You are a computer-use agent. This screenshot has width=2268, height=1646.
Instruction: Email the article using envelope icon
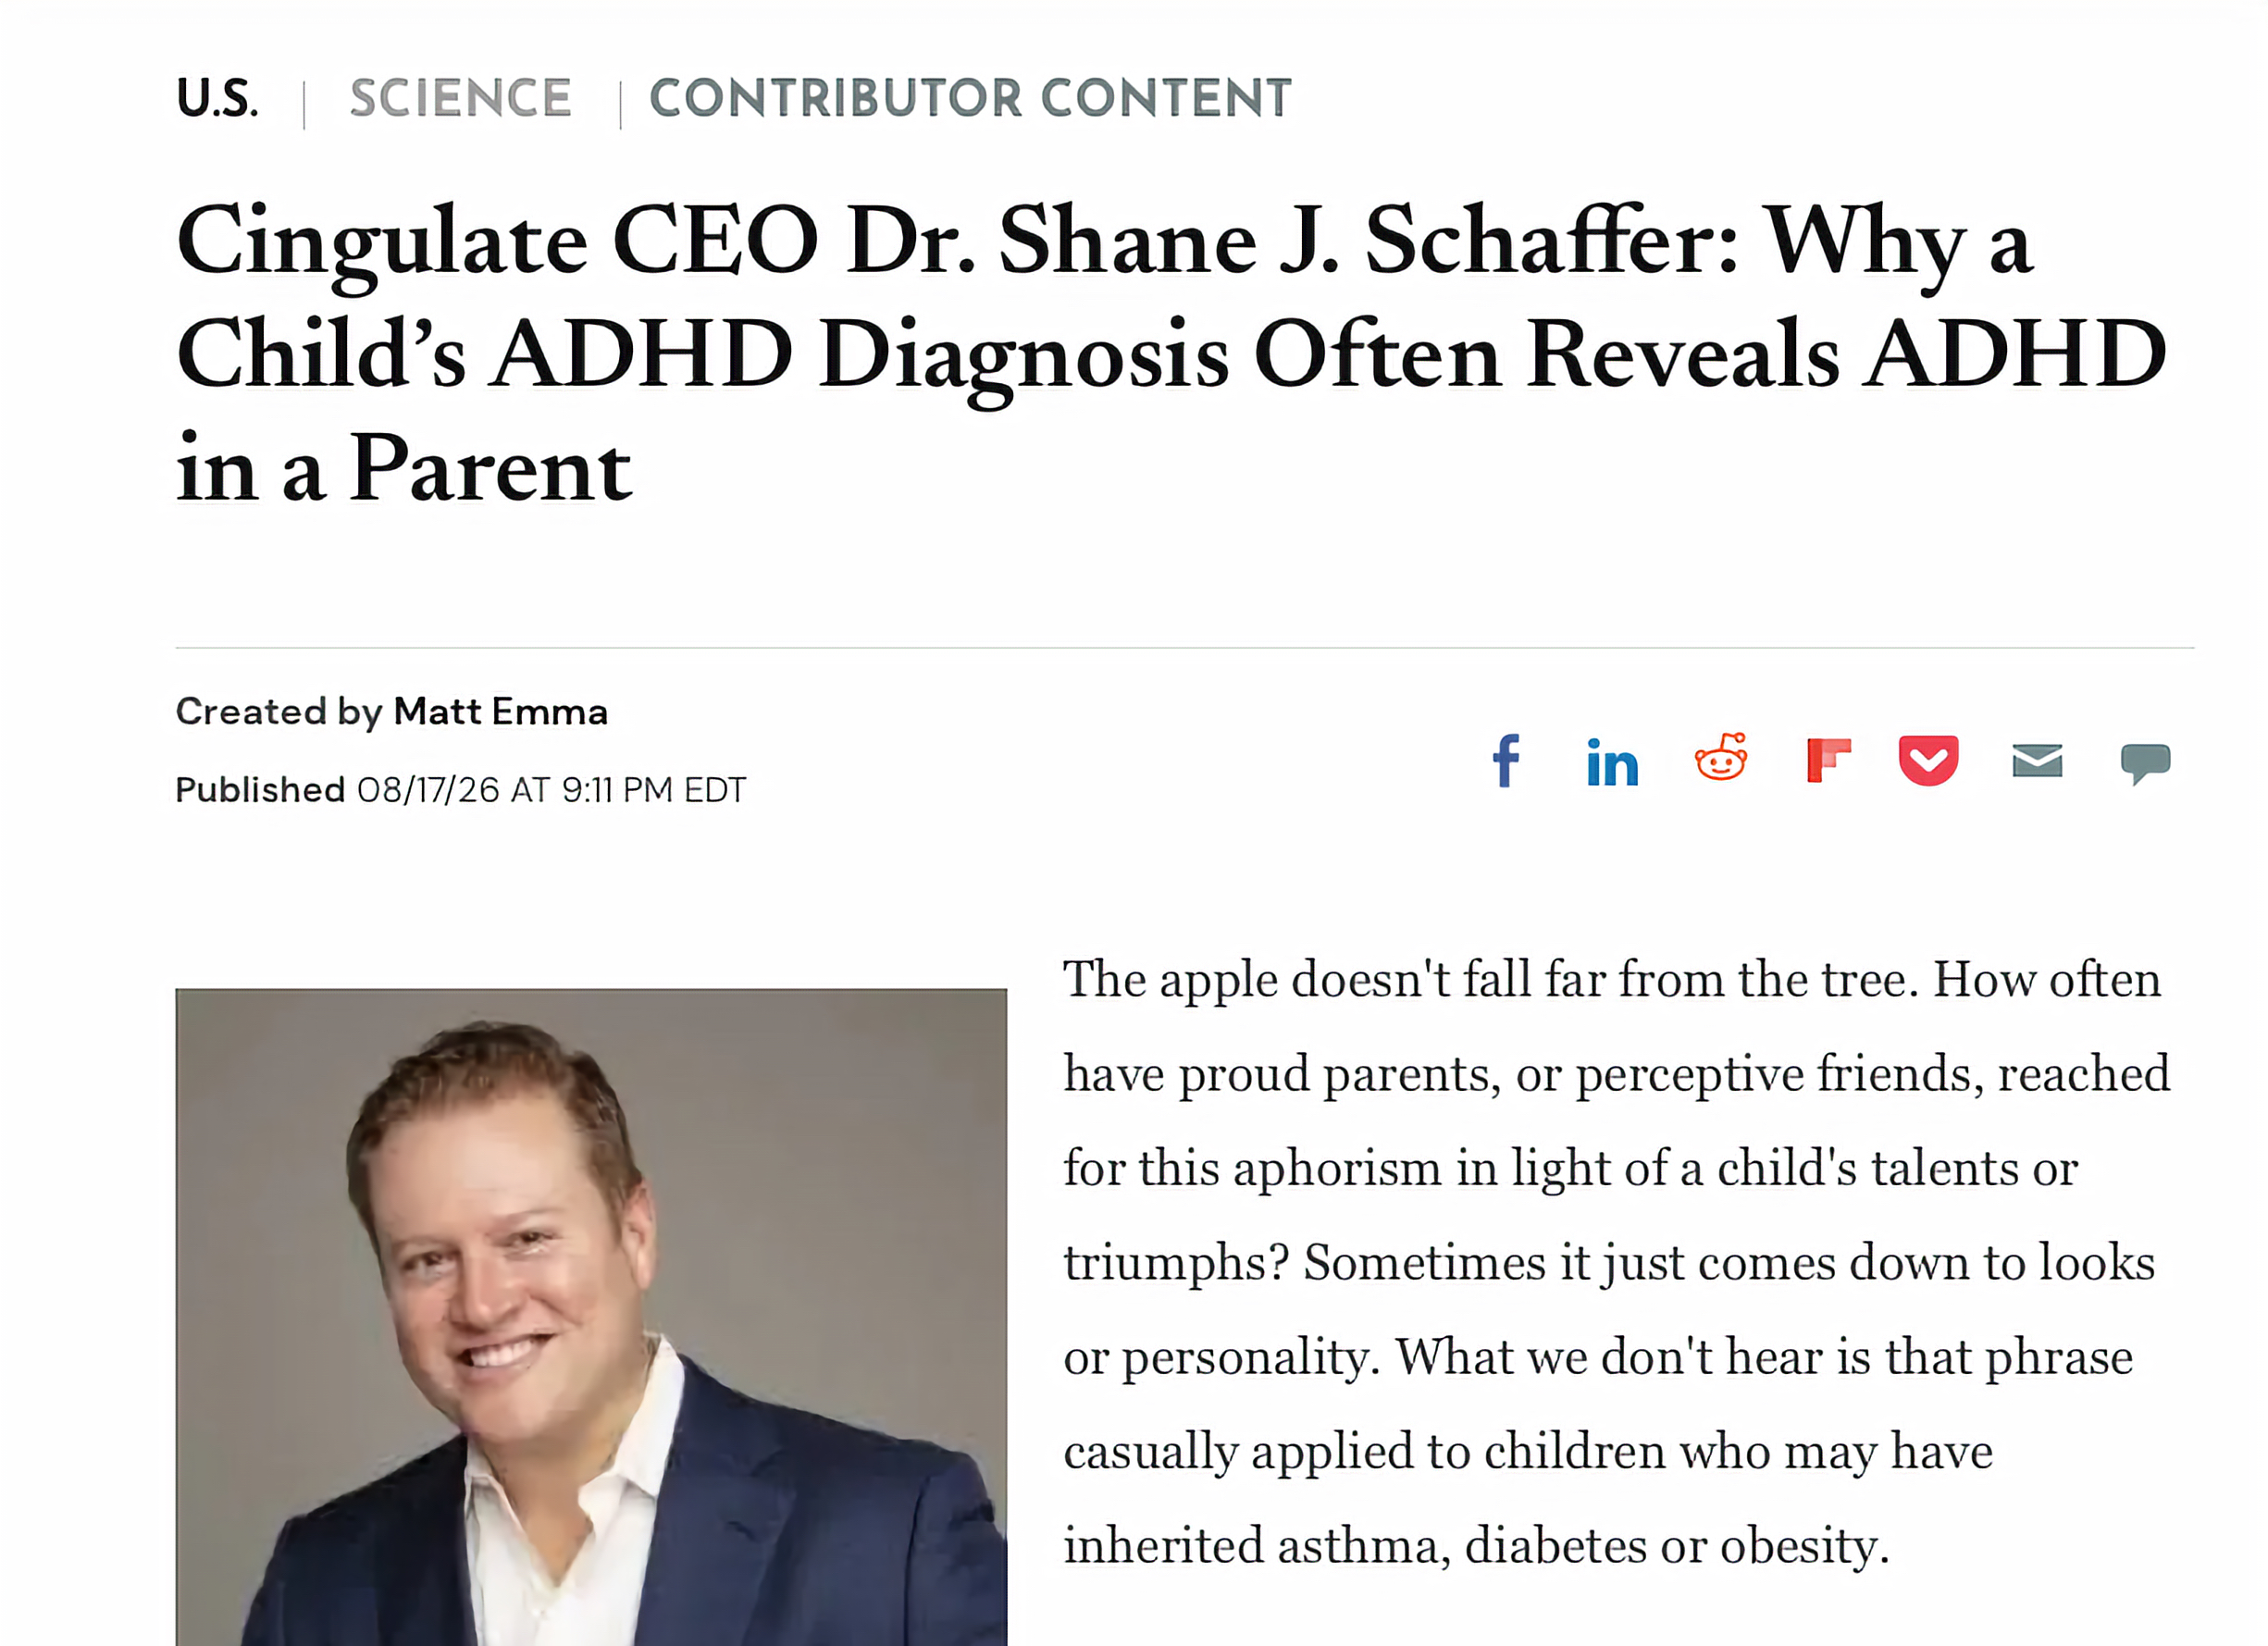click(2037, 761)
